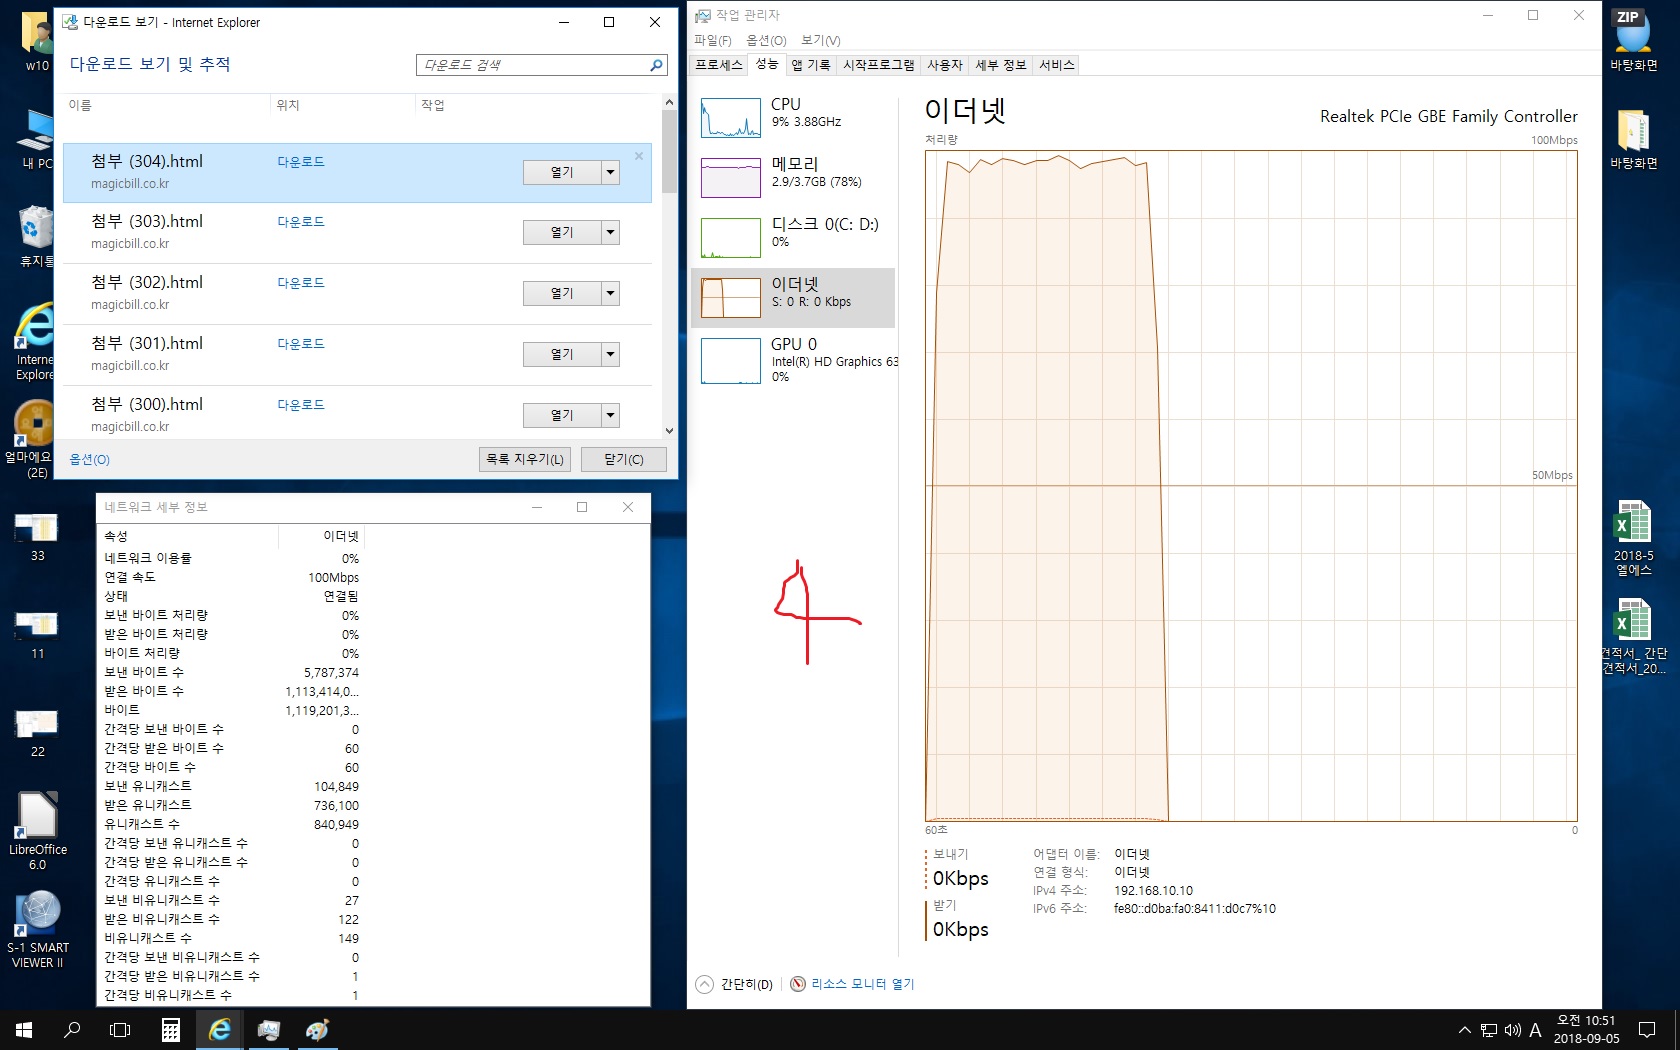The width and height of the screenshot is (1680, 1050).
Task: Open Calculator from taskbar
Action: 170,1029
